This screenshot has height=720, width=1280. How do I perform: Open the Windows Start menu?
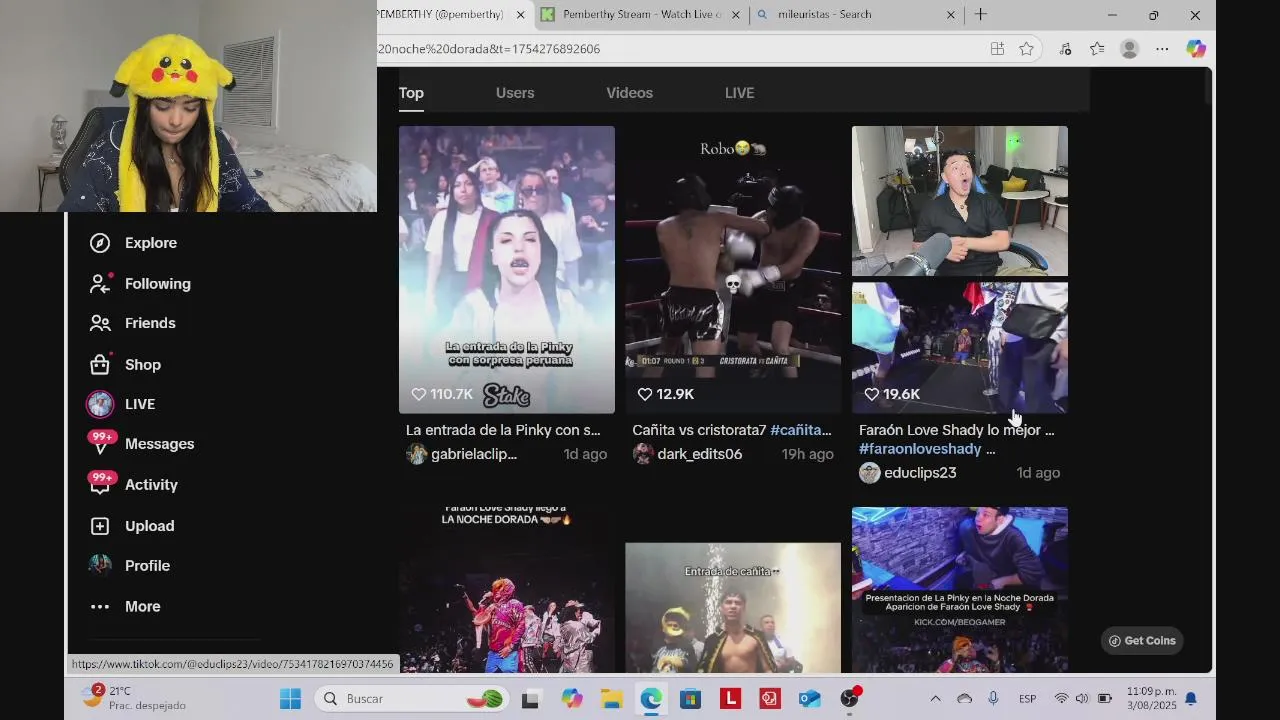pos(290,699)
